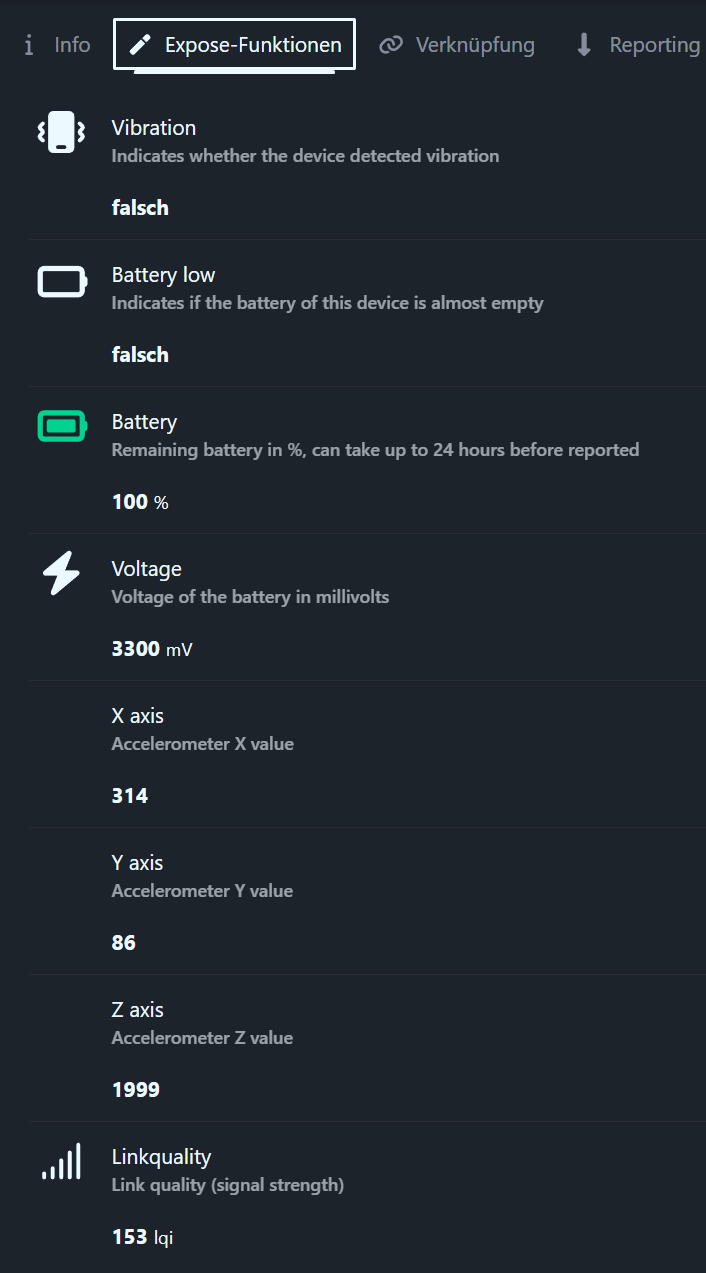Open the Info tab
The image size is (706, 1273).
point(58,45)
